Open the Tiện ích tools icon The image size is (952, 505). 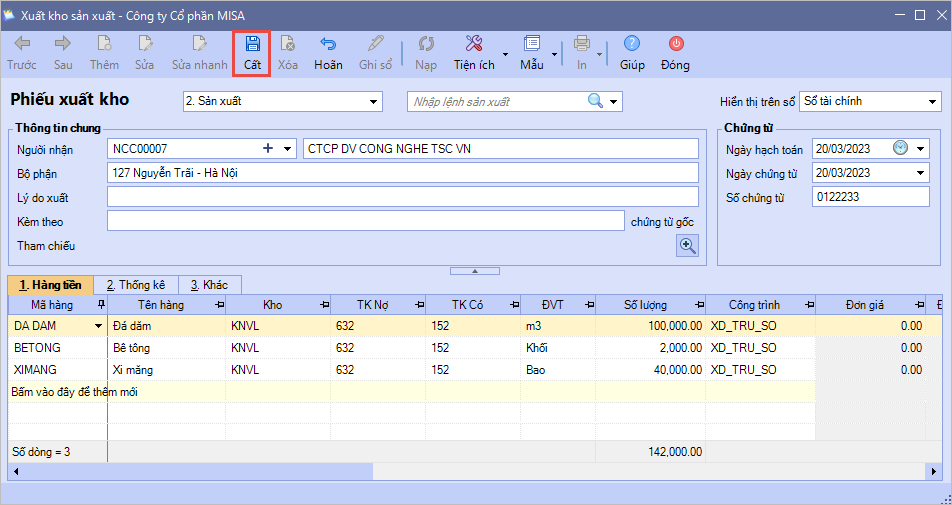(474, 44)
